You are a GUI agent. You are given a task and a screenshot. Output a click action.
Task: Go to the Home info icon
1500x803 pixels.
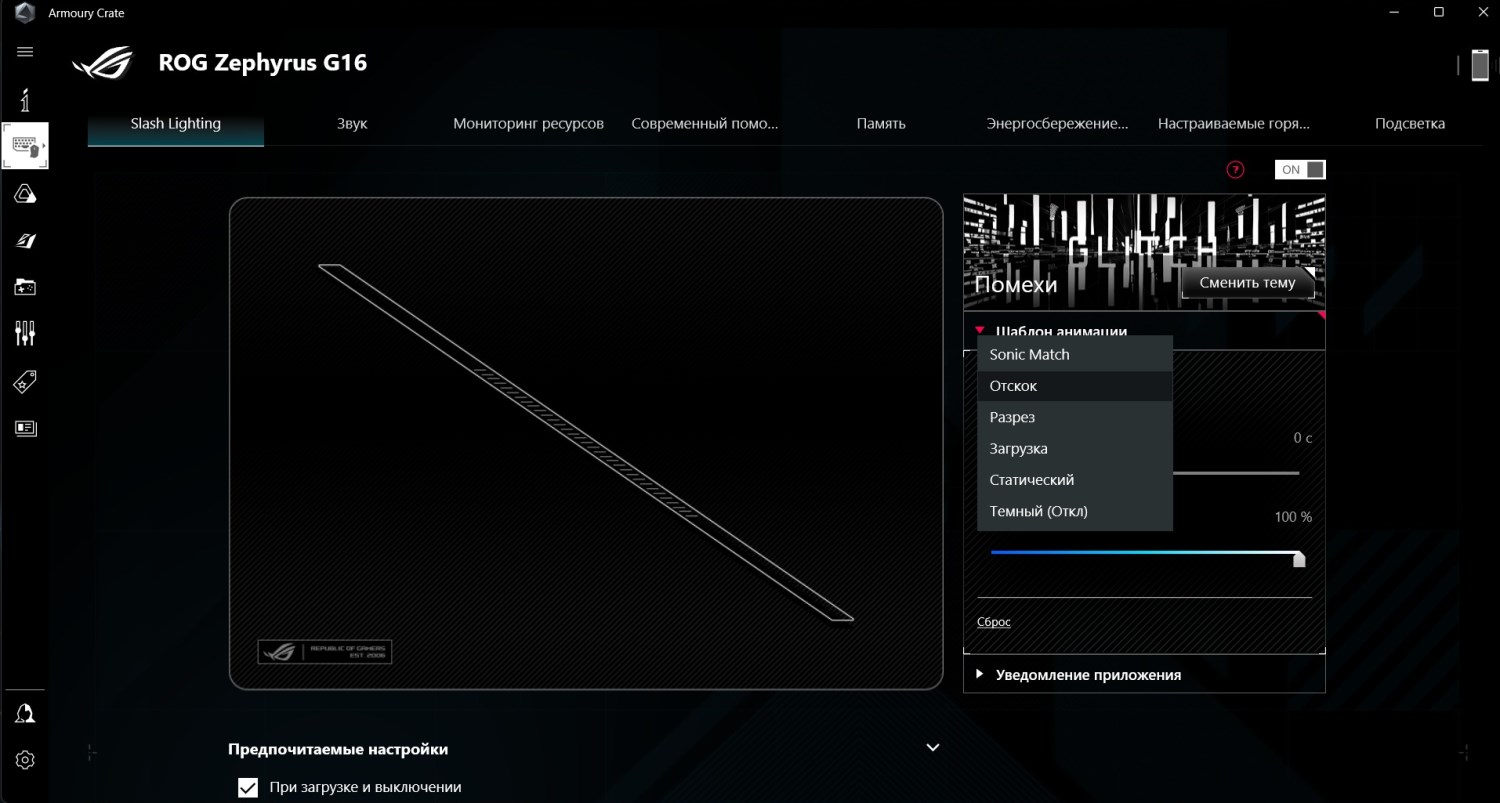[25, 100]
